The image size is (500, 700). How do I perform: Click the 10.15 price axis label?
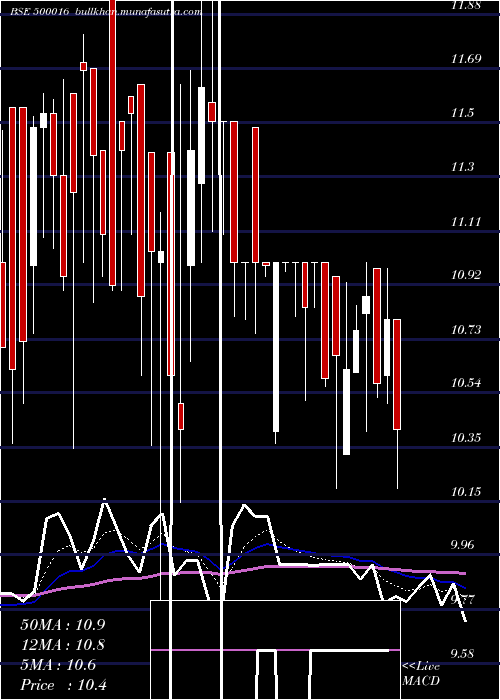pyautogui.click(x=466, y=492)
